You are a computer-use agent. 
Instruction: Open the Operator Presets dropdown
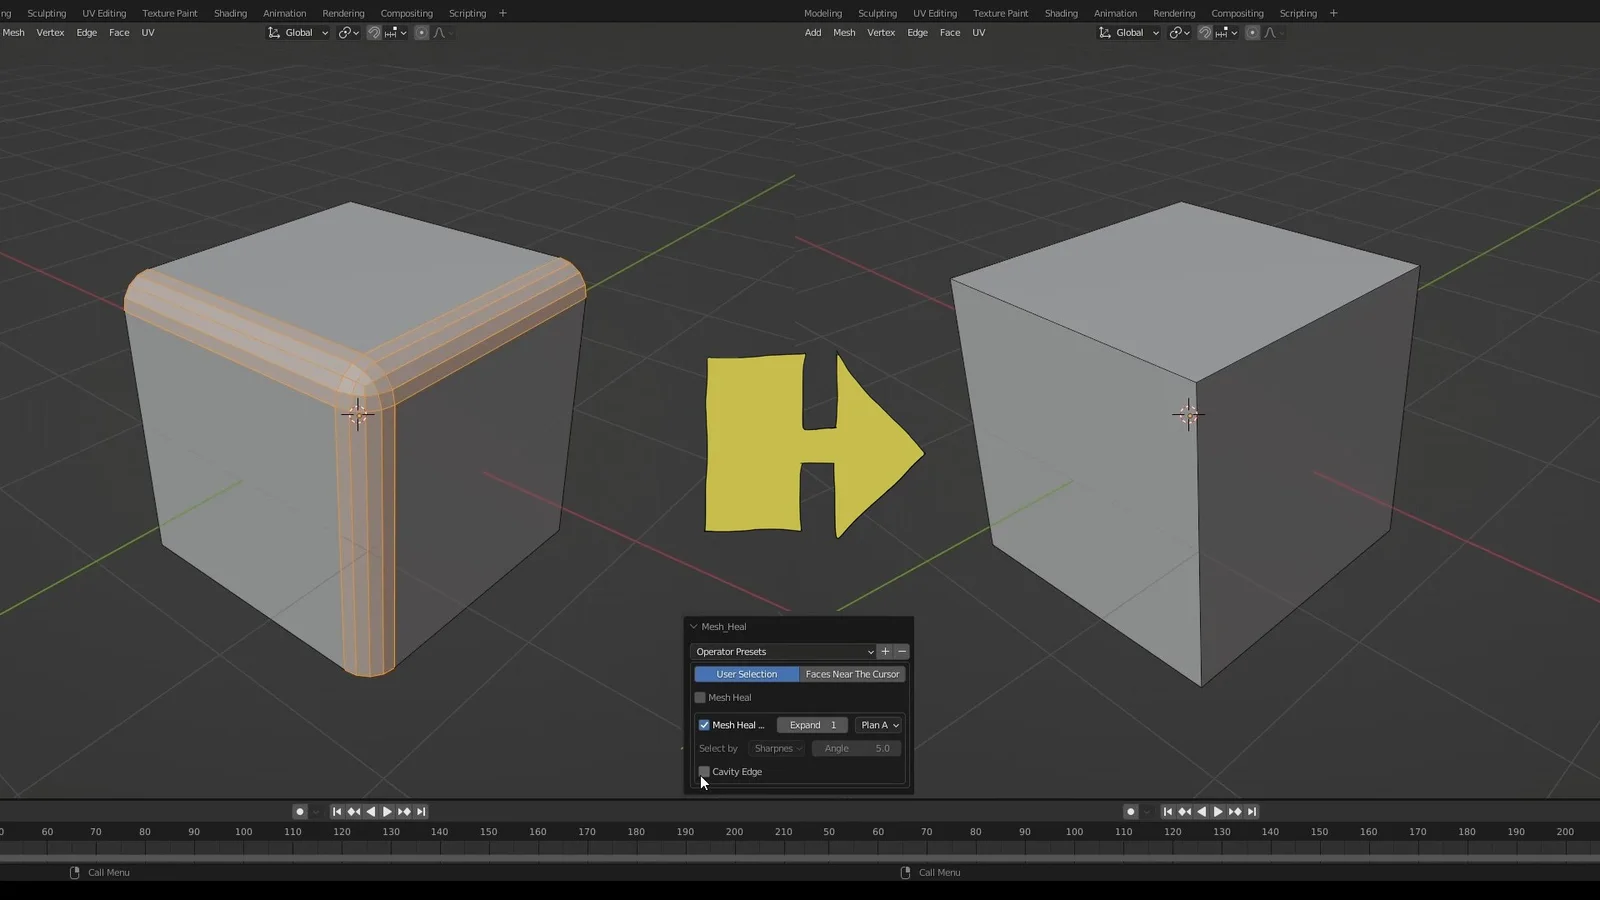782,651
